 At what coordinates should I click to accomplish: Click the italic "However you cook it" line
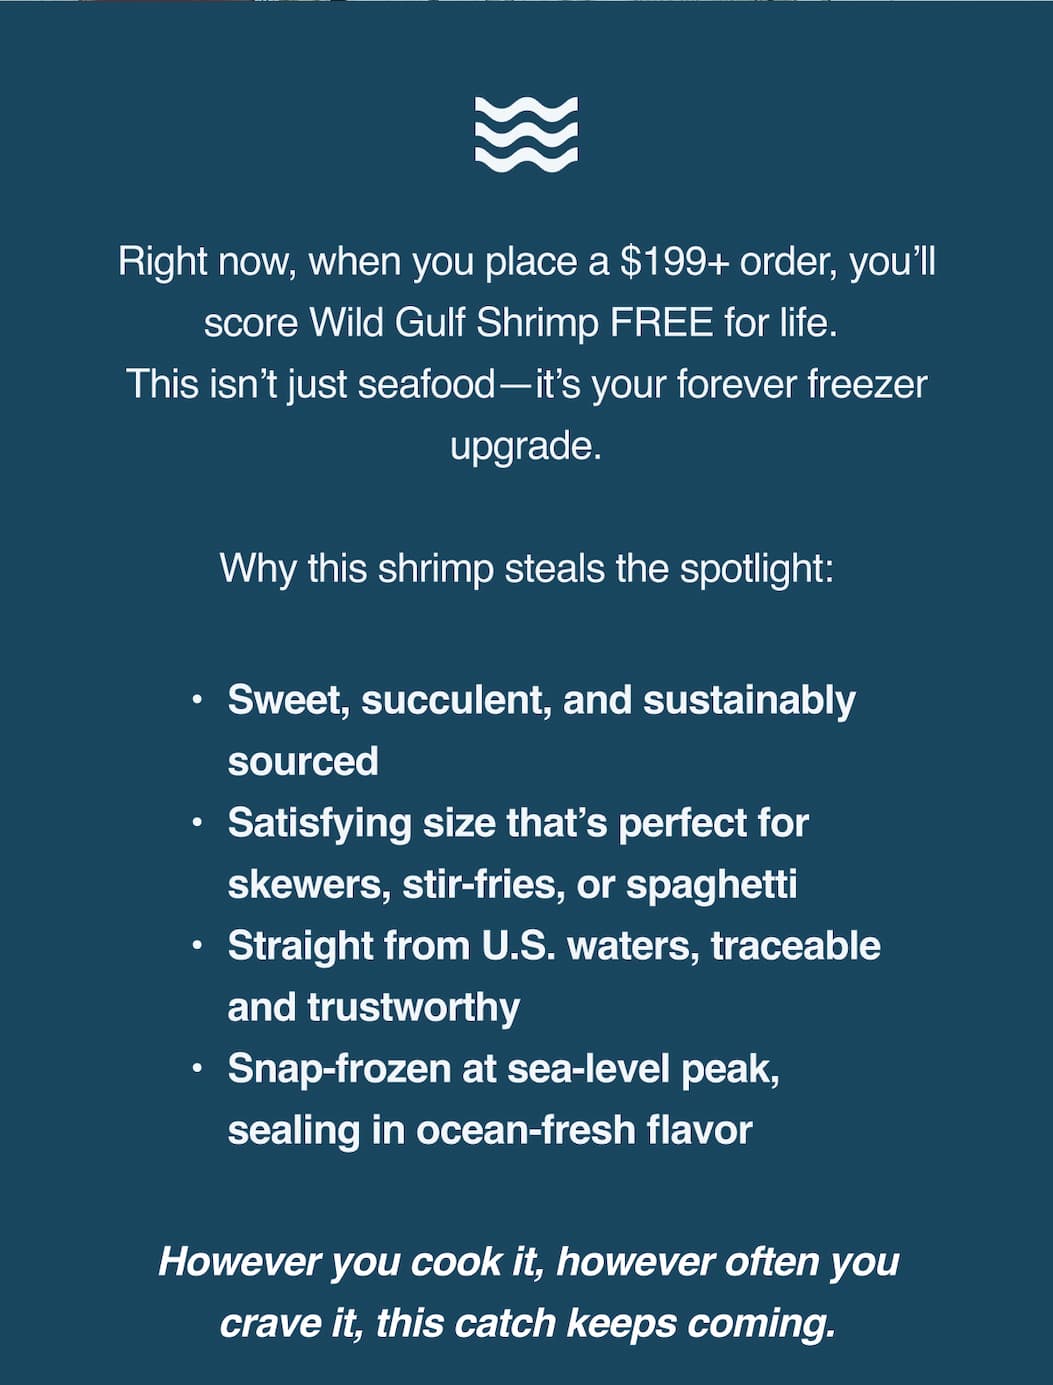coord(528,1262)
